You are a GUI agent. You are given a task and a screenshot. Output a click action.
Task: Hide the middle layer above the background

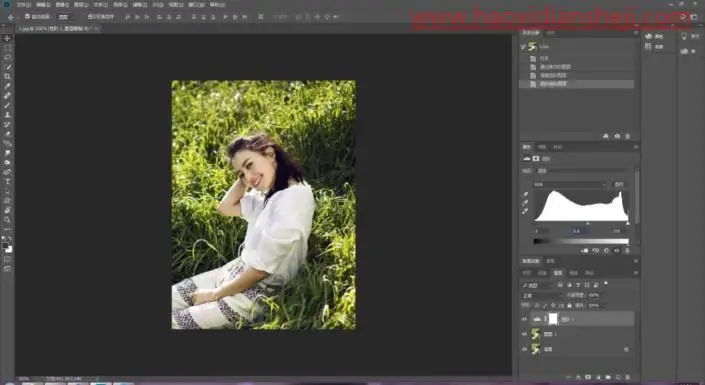click(524, 334)
